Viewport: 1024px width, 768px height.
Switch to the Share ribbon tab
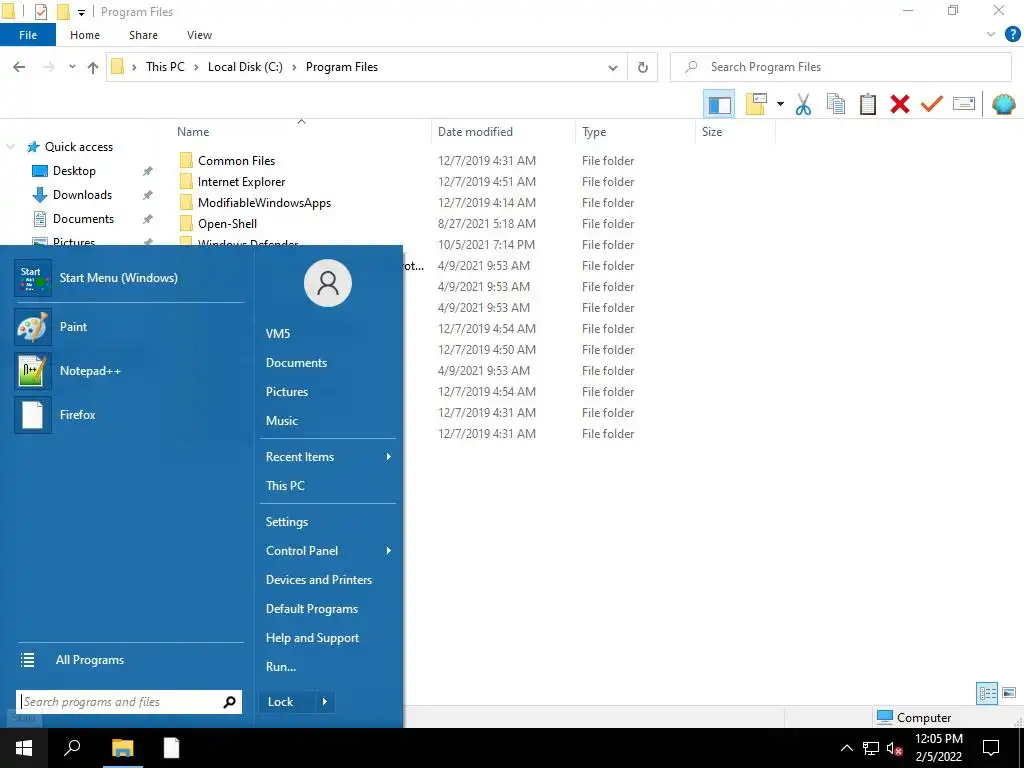143,35
